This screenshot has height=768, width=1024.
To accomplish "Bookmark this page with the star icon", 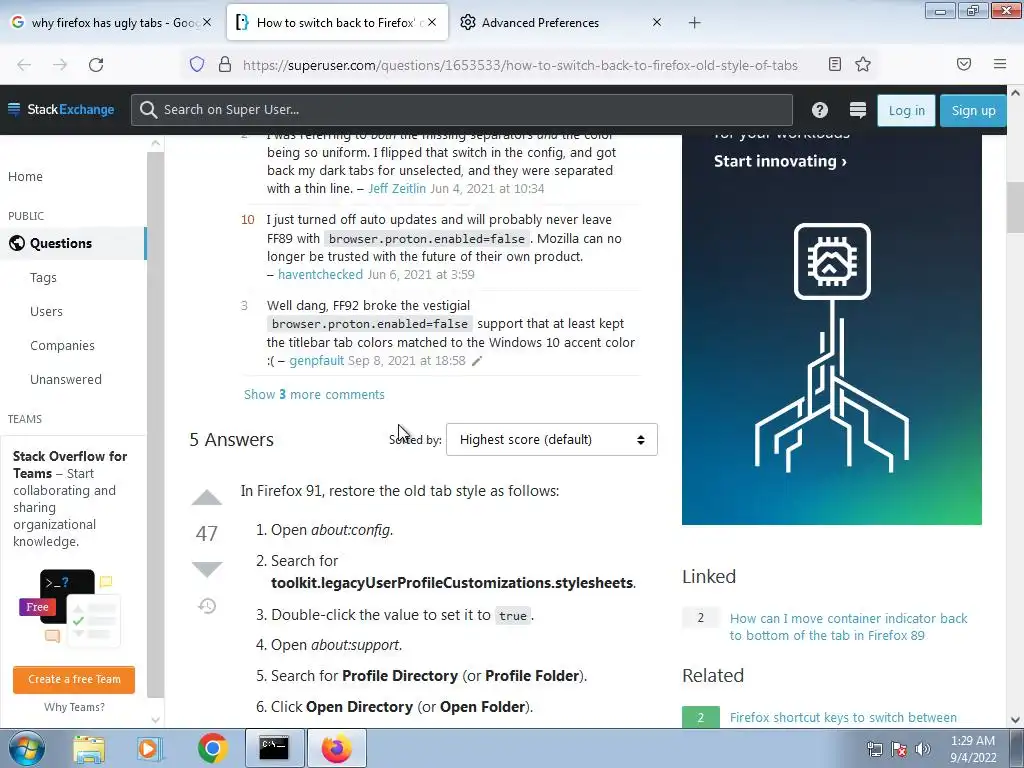I will [863, 64].
